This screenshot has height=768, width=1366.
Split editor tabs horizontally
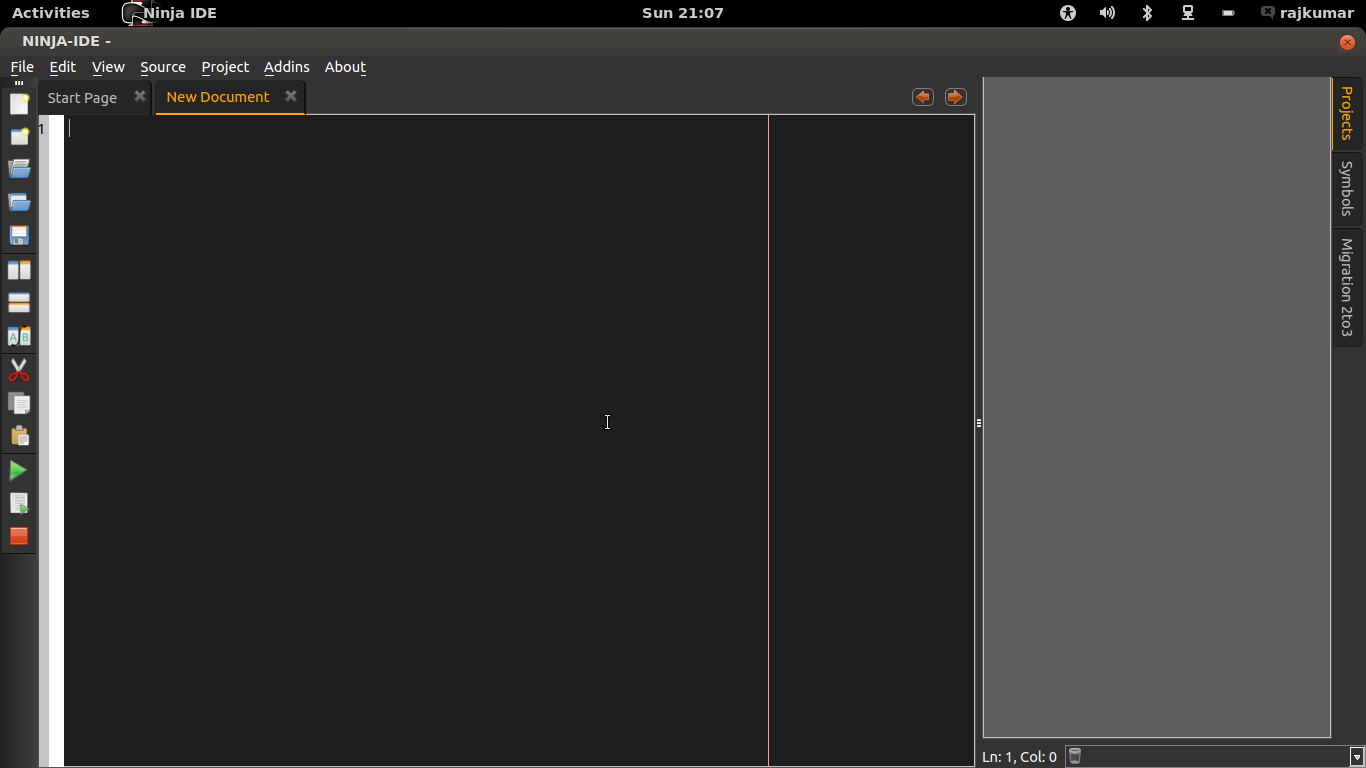[x=18, y=269]
